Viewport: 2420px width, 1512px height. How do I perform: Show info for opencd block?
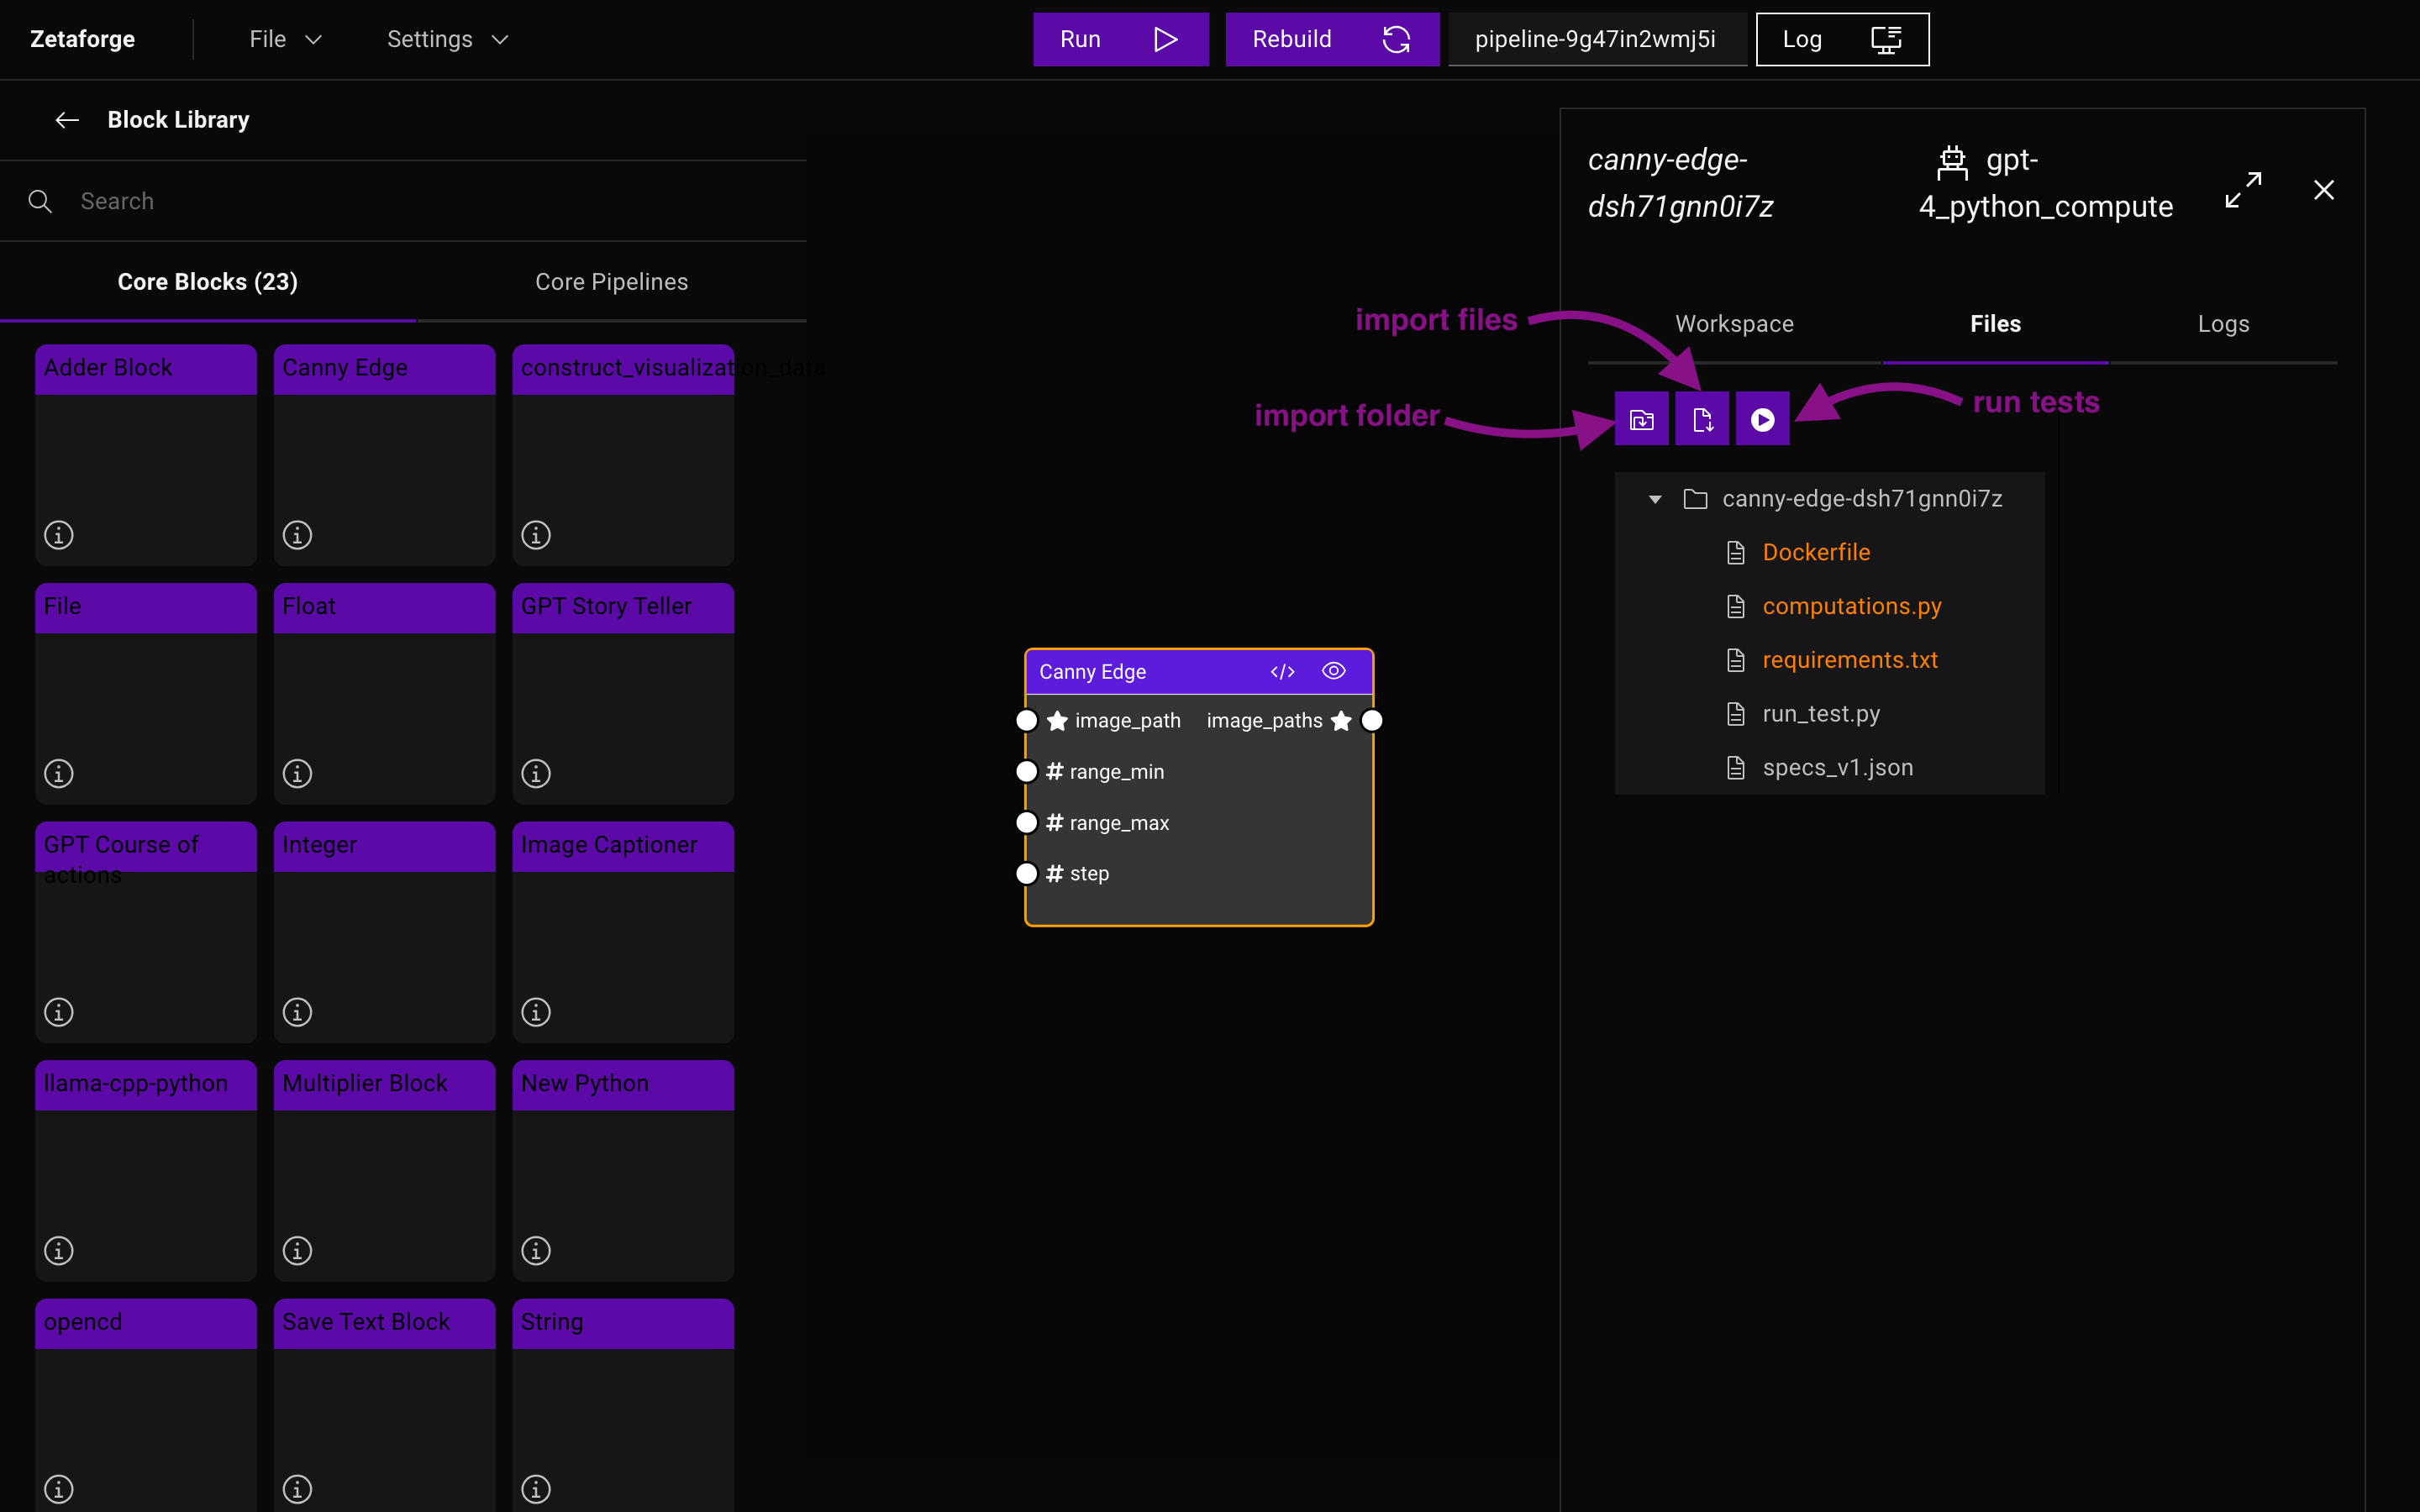59,1489
